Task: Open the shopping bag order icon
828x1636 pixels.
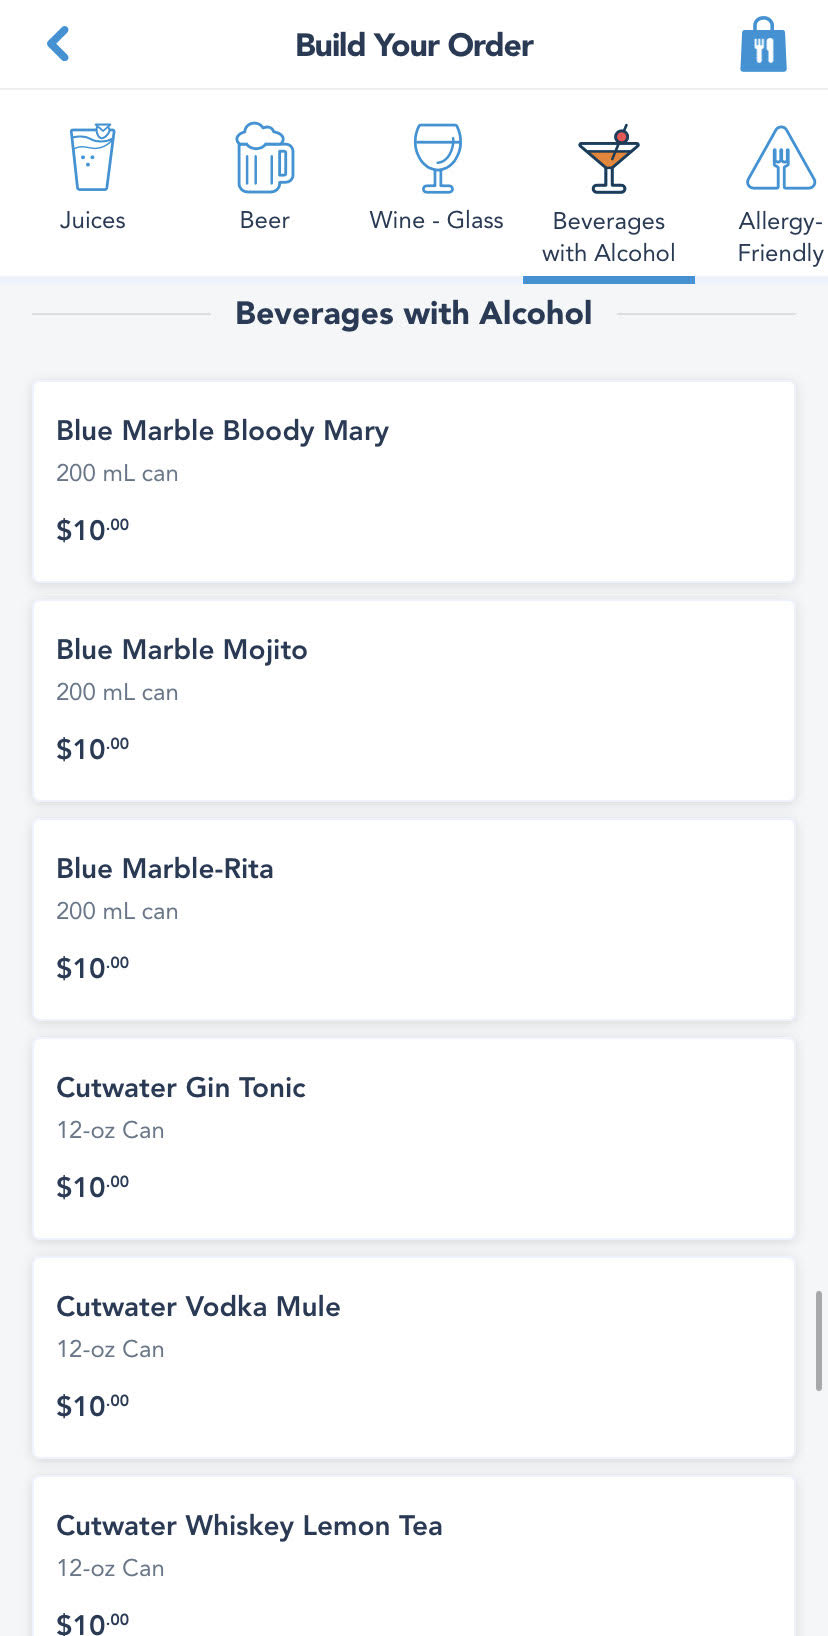Action: tap(763, 46)
